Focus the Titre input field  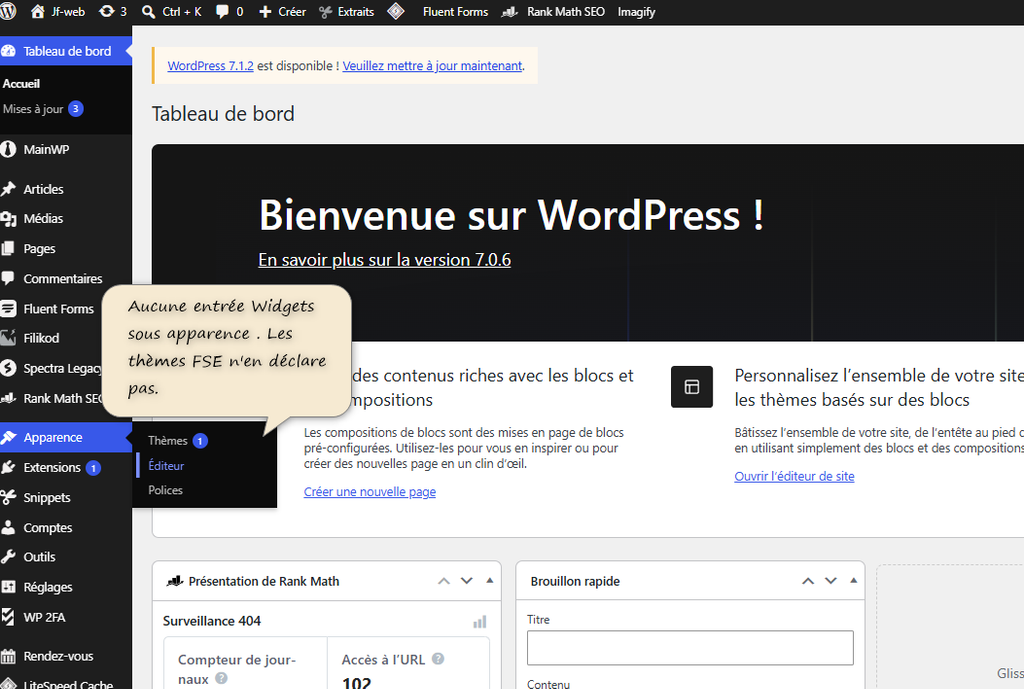690,648
